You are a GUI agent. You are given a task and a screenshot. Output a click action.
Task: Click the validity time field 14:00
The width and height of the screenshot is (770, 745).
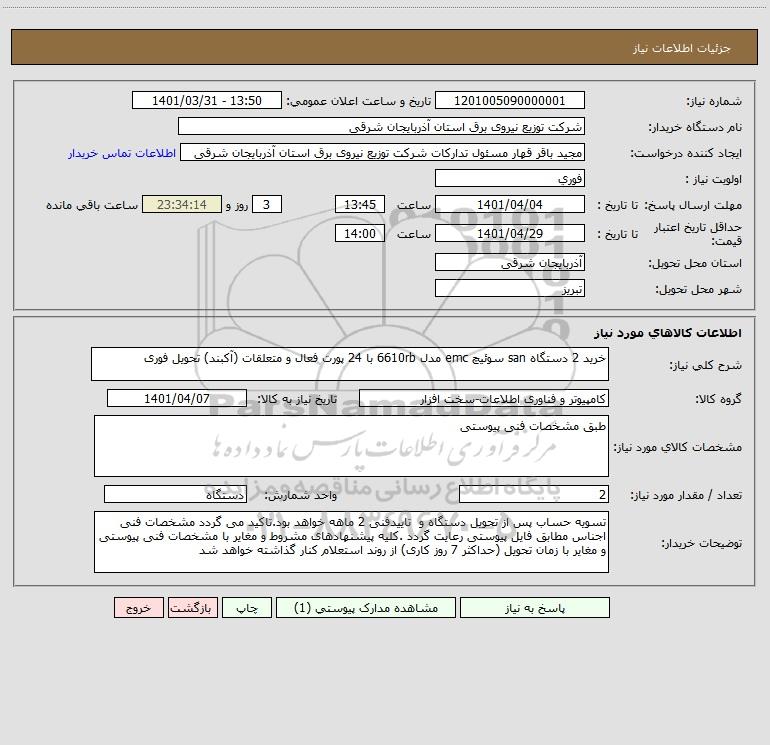tap(359, 233)
